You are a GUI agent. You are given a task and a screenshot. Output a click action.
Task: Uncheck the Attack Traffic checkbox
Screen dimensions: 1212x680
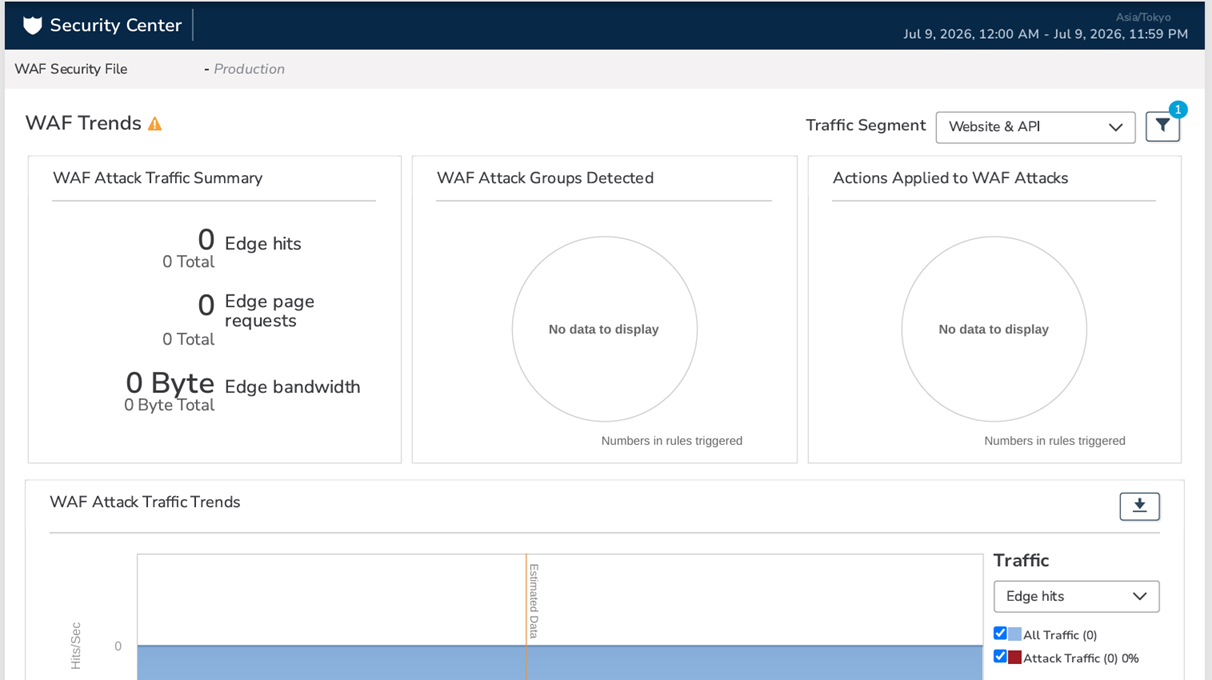click(x=1000, y=656)
